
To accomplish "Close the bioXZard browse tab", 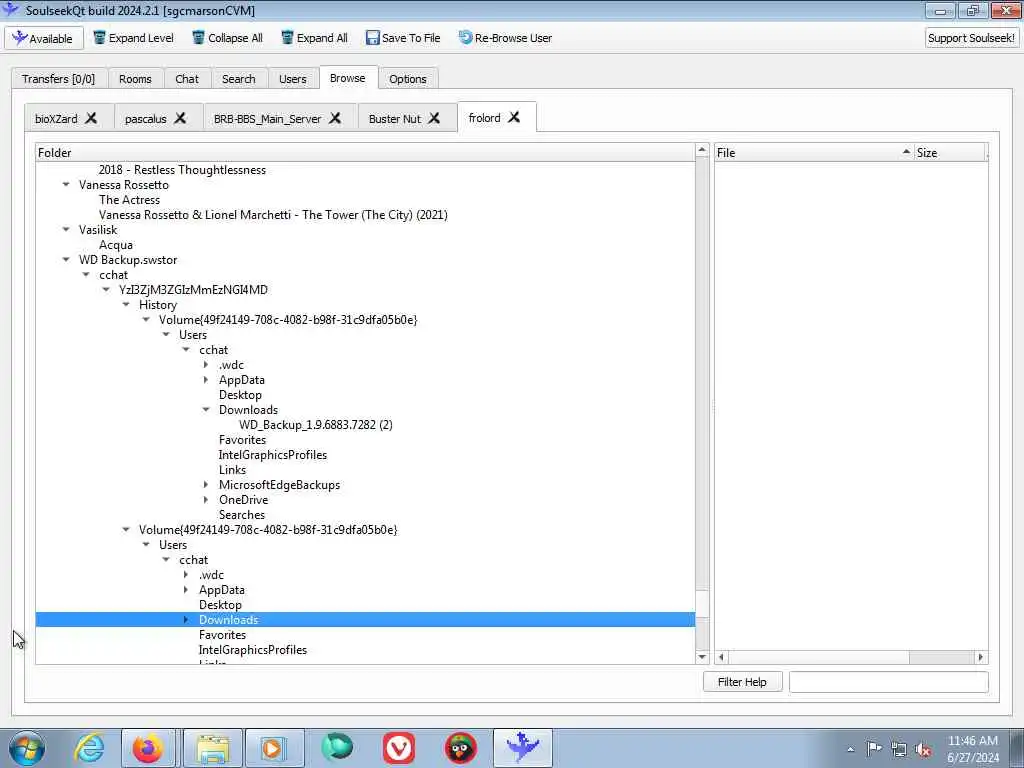I will pos(91,118).
